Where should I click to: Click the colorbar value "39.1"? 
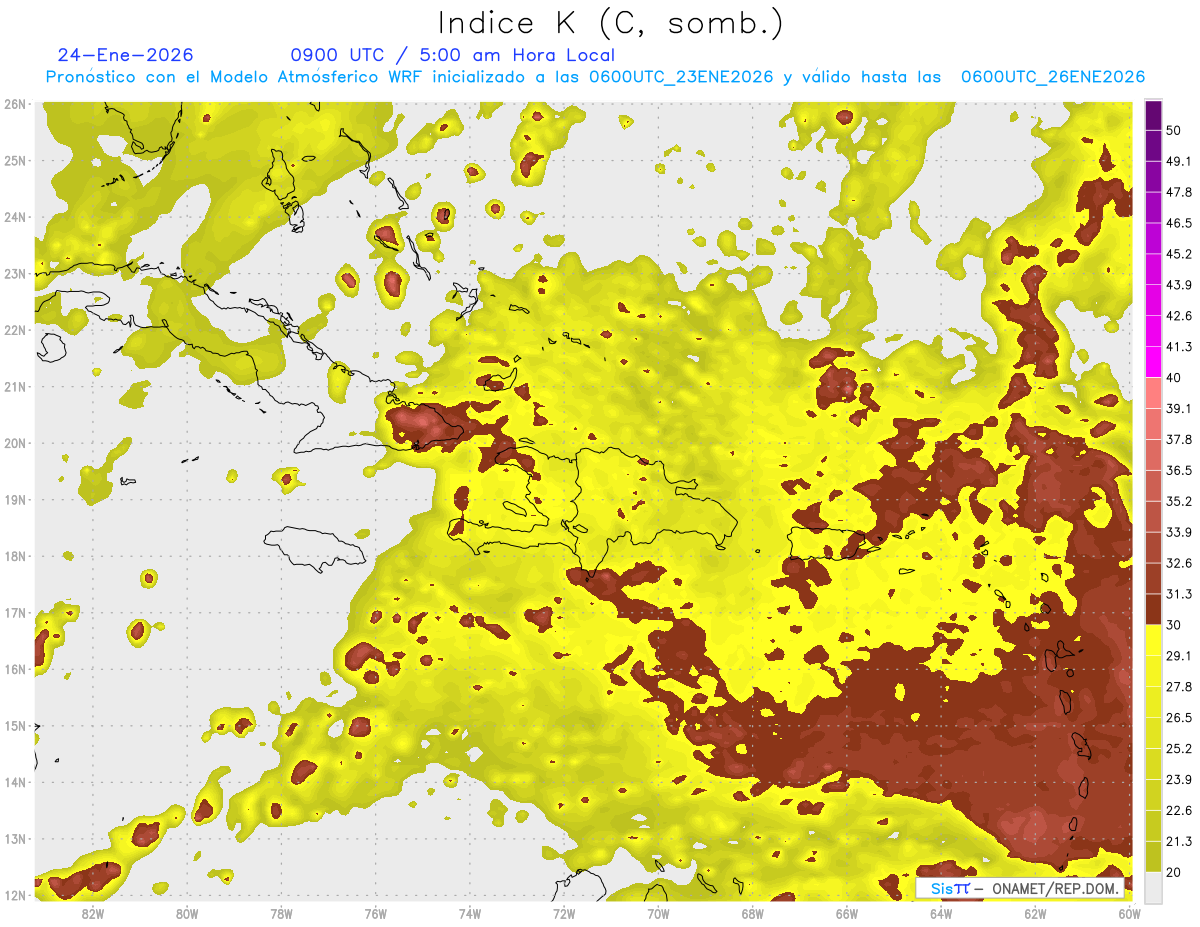pos(1180,408)
